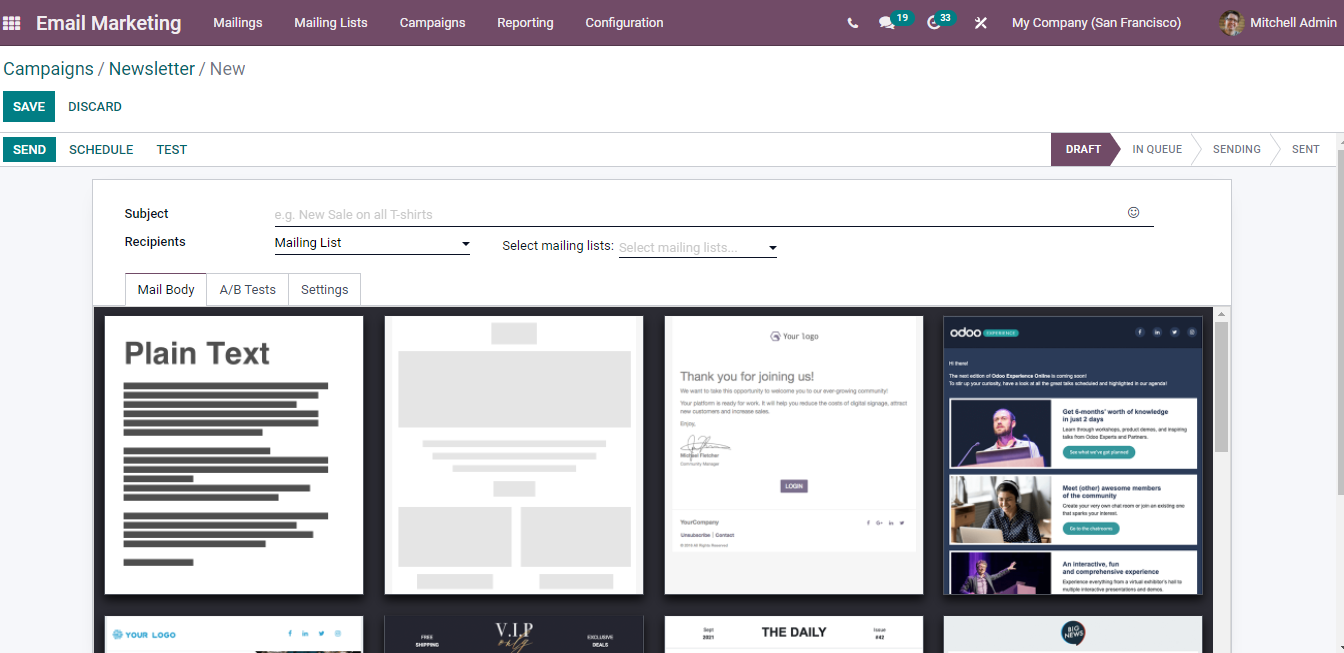Click the debug tools wrench icon

pyautogui.click(x=980, y=23)
